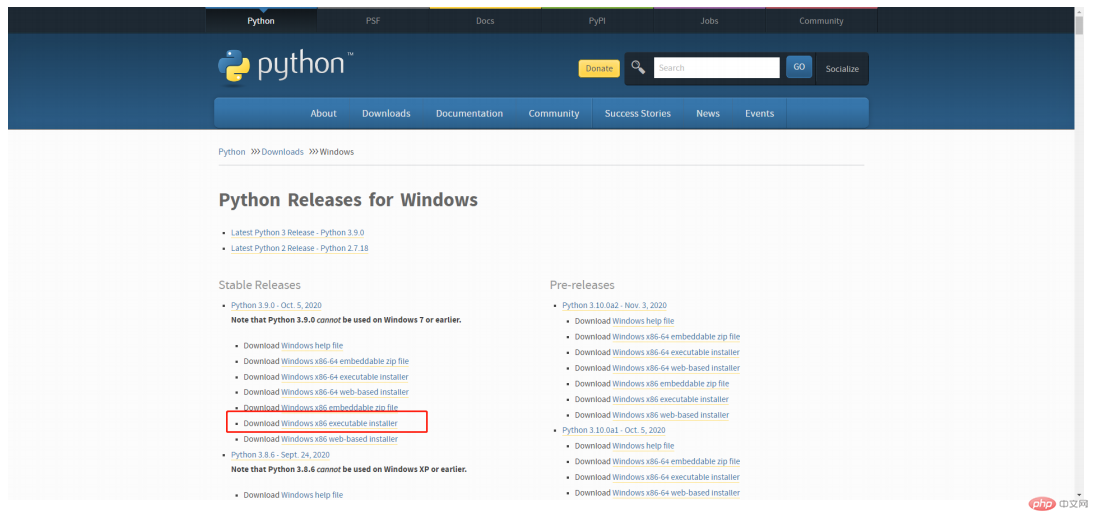This screenshot has height=514, width=1093.
Task: Download 3.10.0a2 Windows help file
Action: [643, 321]
